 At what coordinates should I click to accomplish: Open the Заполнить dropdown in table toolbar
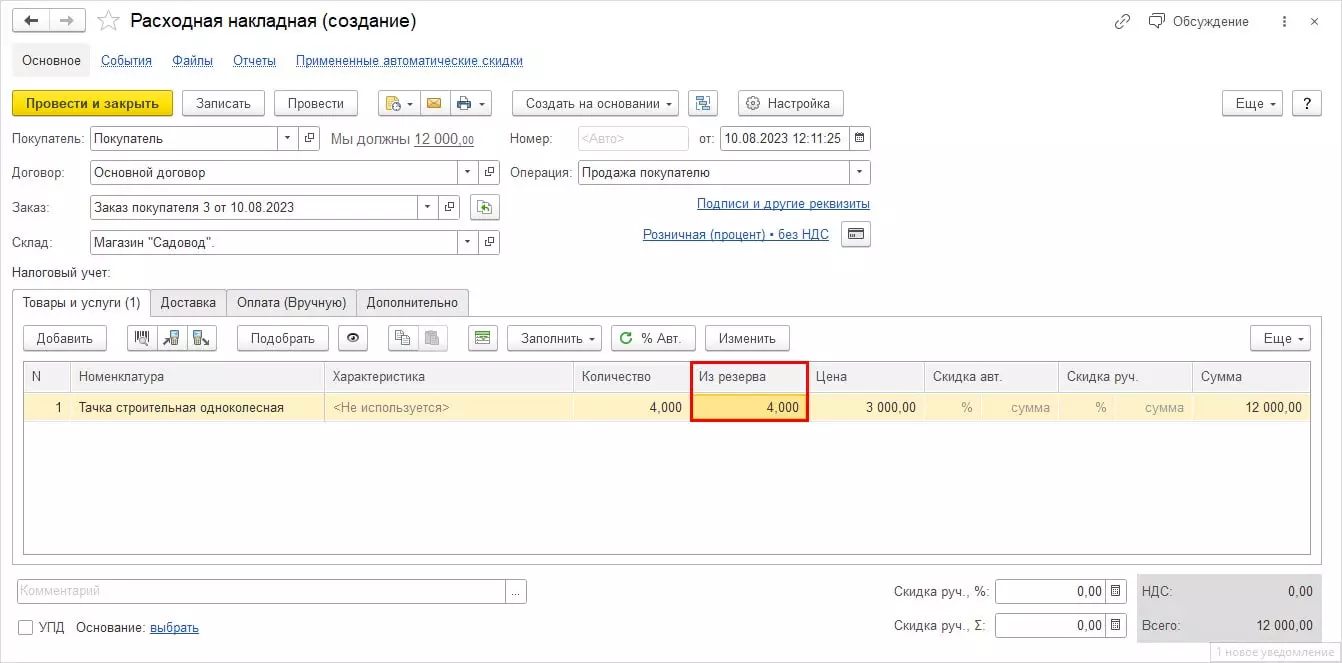pyautogui.click(x=554, y=338)
